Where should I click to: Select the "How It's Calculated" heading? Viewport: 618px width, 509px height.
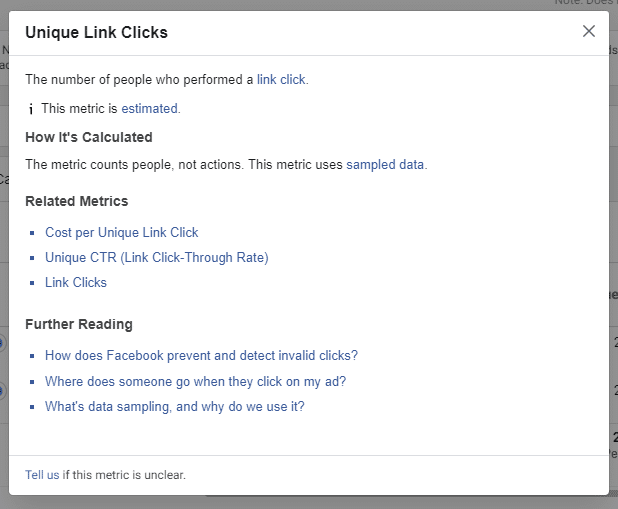[x=89, y=137]
